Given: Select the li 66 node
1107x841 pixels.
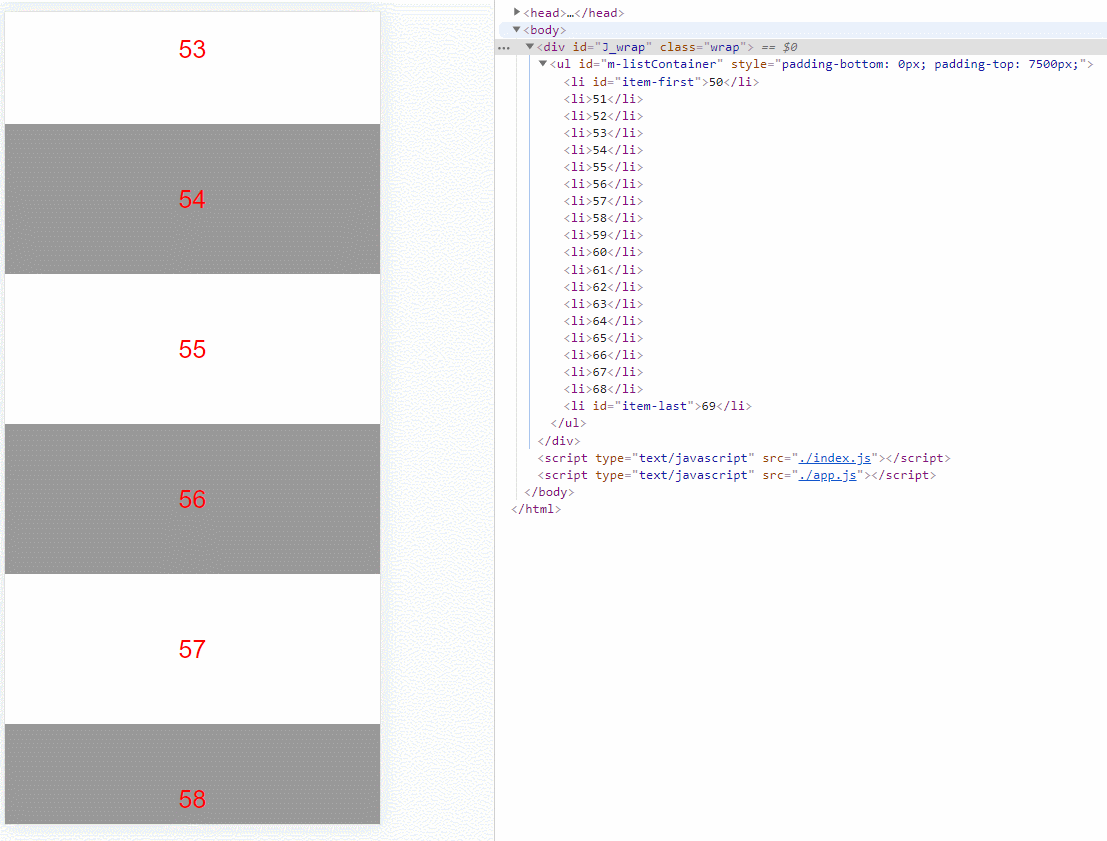Looking at the screenshot, I should pyautogui.click(x=603, y=354).
